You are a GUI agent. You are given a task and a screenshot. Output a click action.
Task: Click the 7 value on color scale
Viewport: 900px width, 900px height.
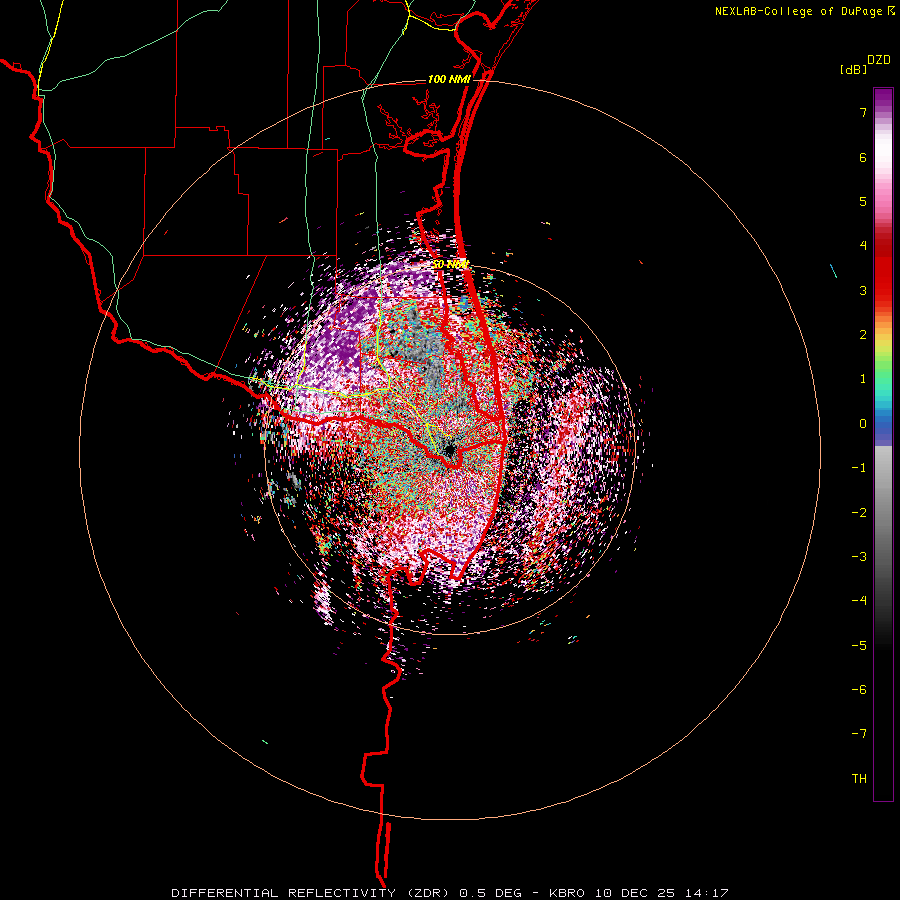(x=863, y=112)
